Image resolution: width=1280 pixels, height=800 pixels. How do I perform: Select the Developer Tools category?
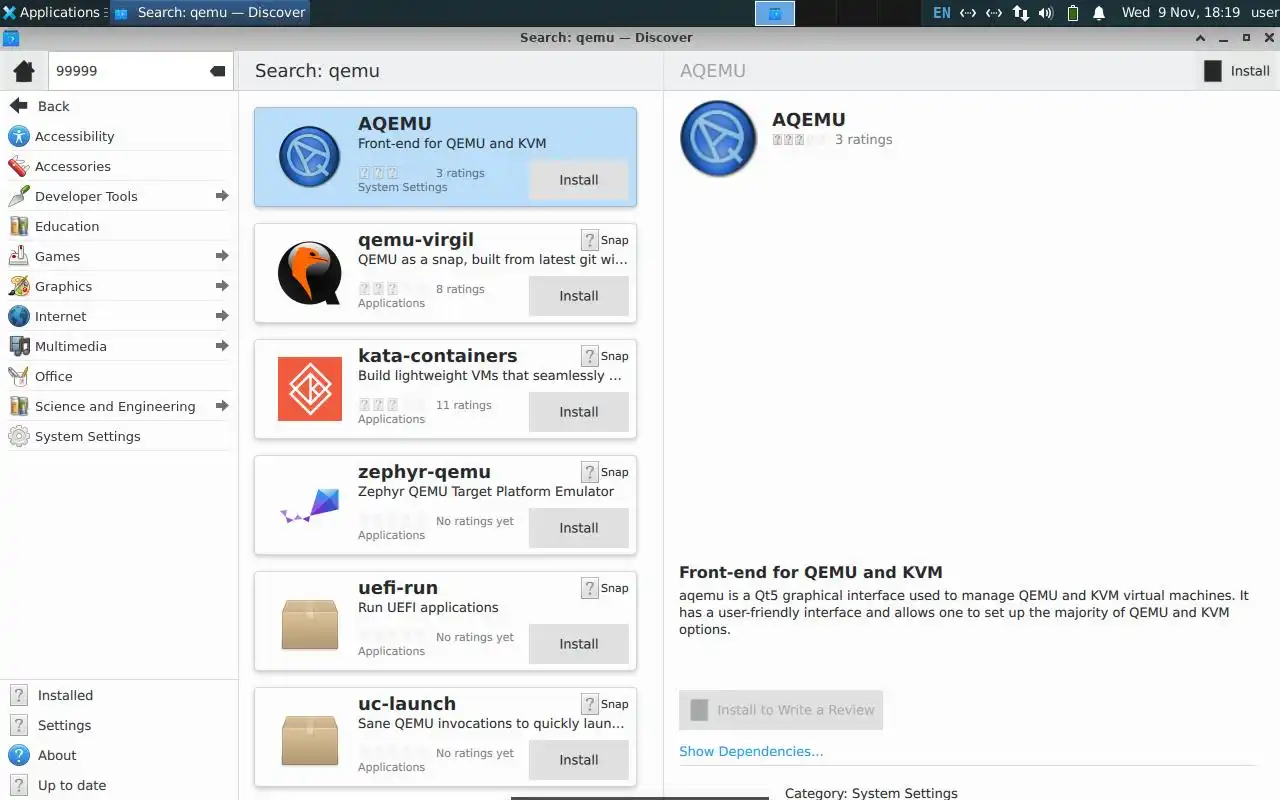[x=119, y=196]
